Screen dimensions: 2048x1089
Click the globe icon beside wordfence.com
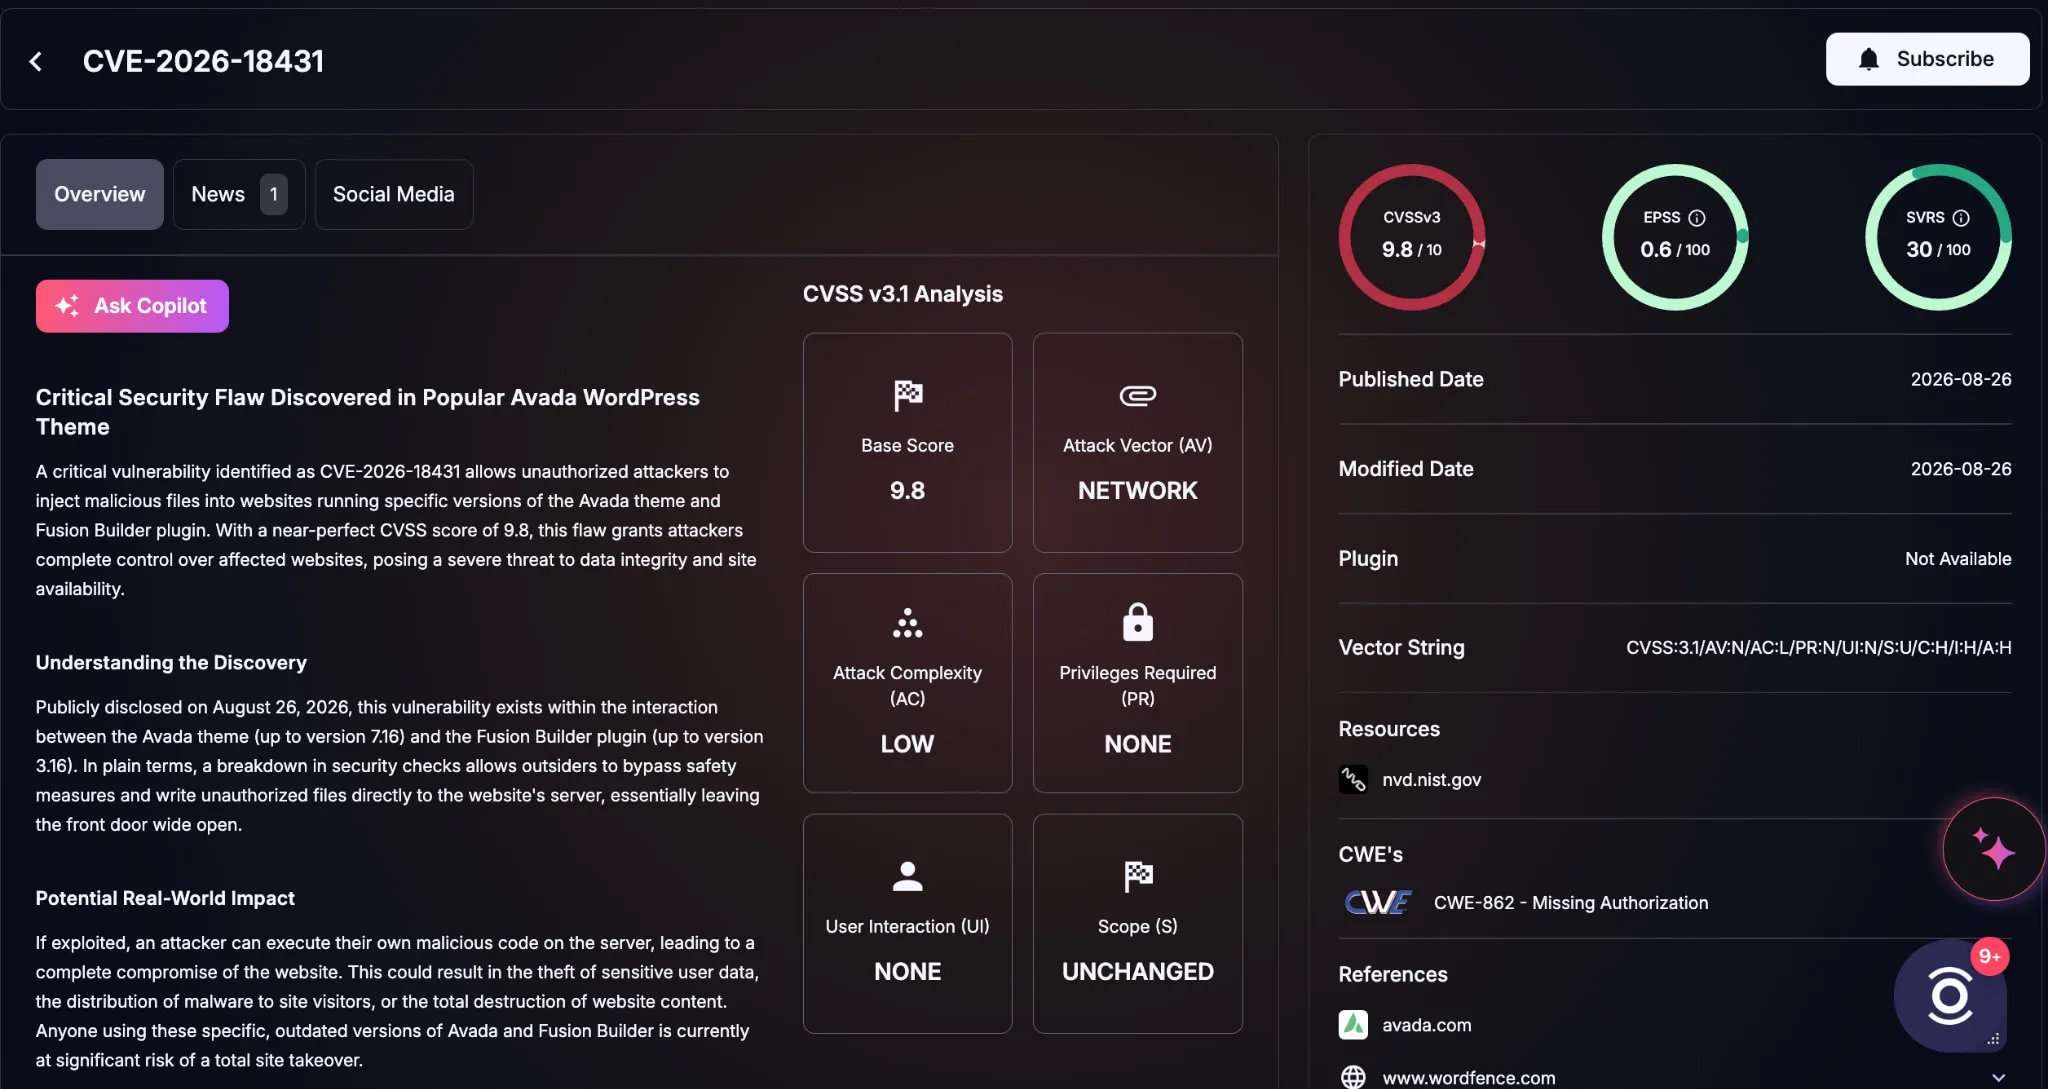1353,1077
